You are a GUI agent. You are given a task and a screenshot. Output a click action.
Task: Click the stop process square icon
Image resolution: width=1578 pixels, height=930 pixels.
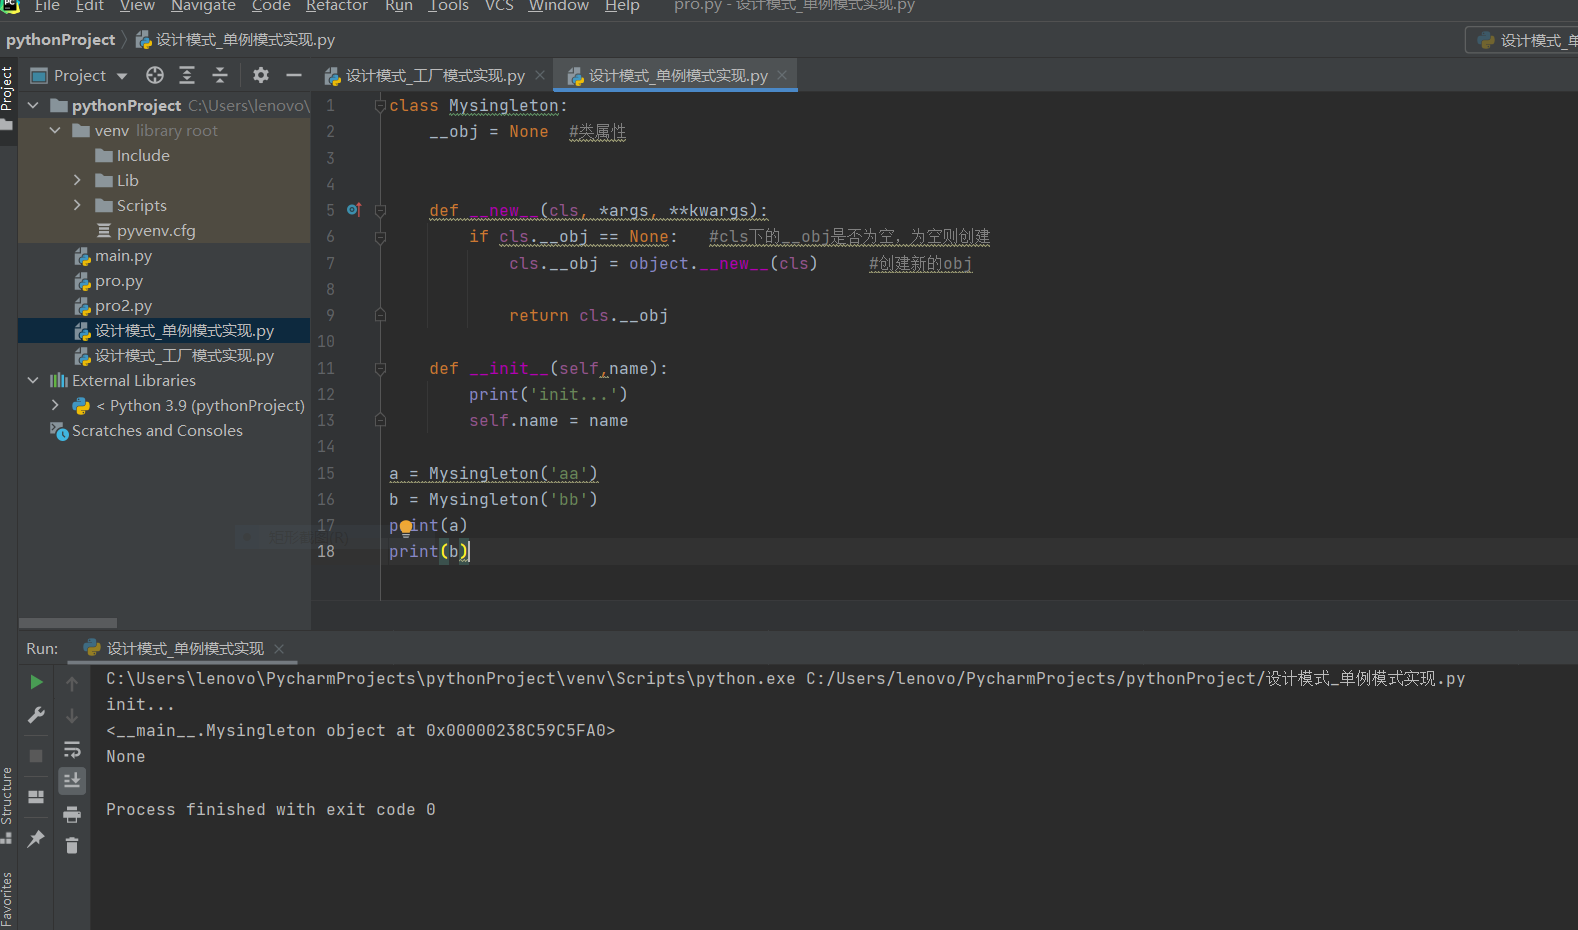click(x=36, y=756)
